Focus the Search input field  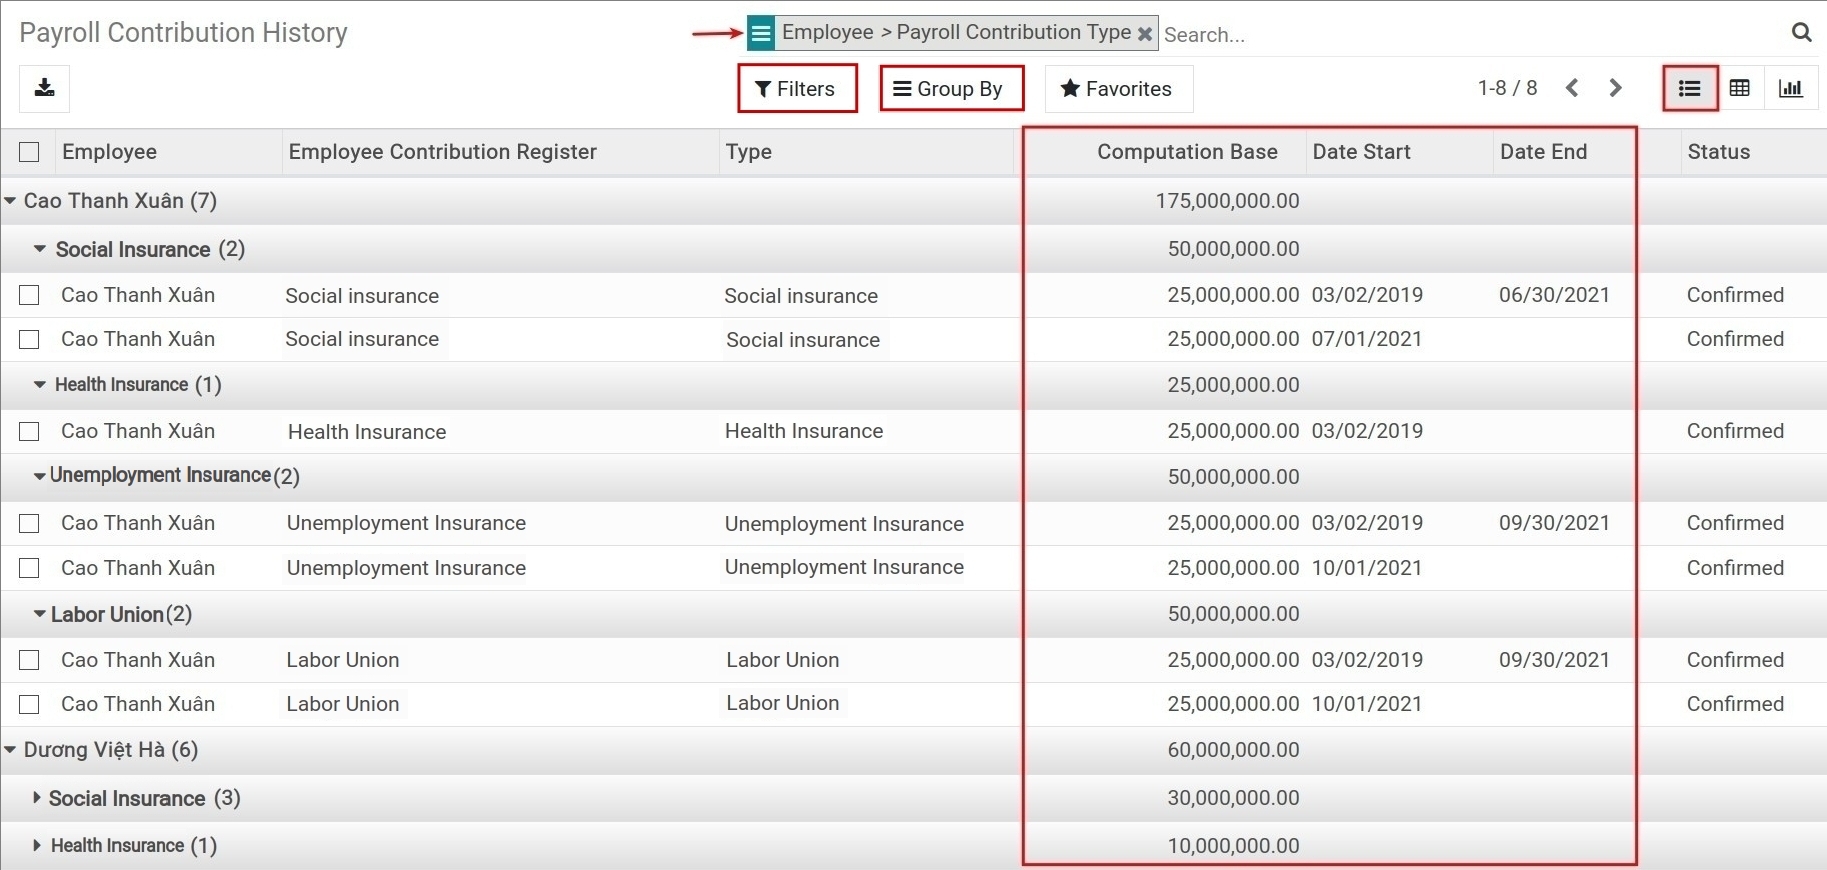1470,35
